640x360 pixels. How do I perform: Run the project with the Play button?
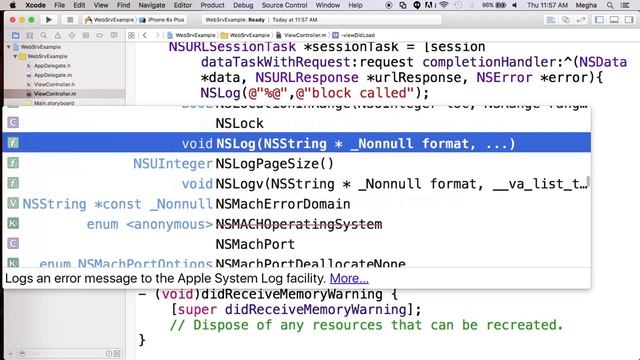49,20
